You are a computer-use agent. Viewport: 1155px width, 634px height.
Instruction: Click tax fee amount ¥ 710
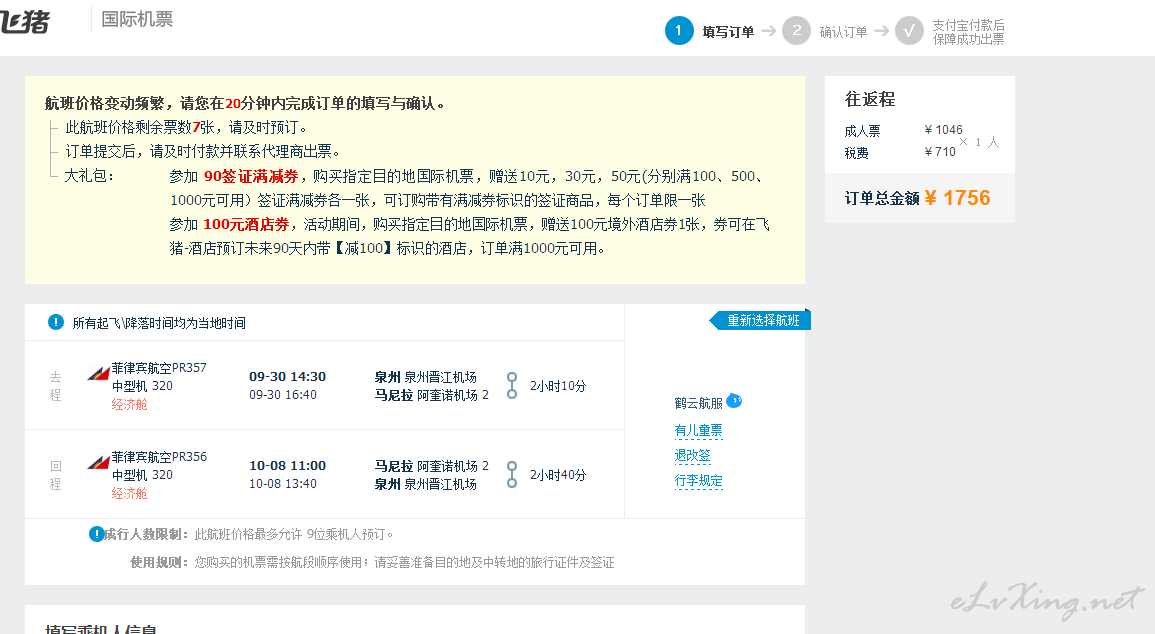pos(940,152)
